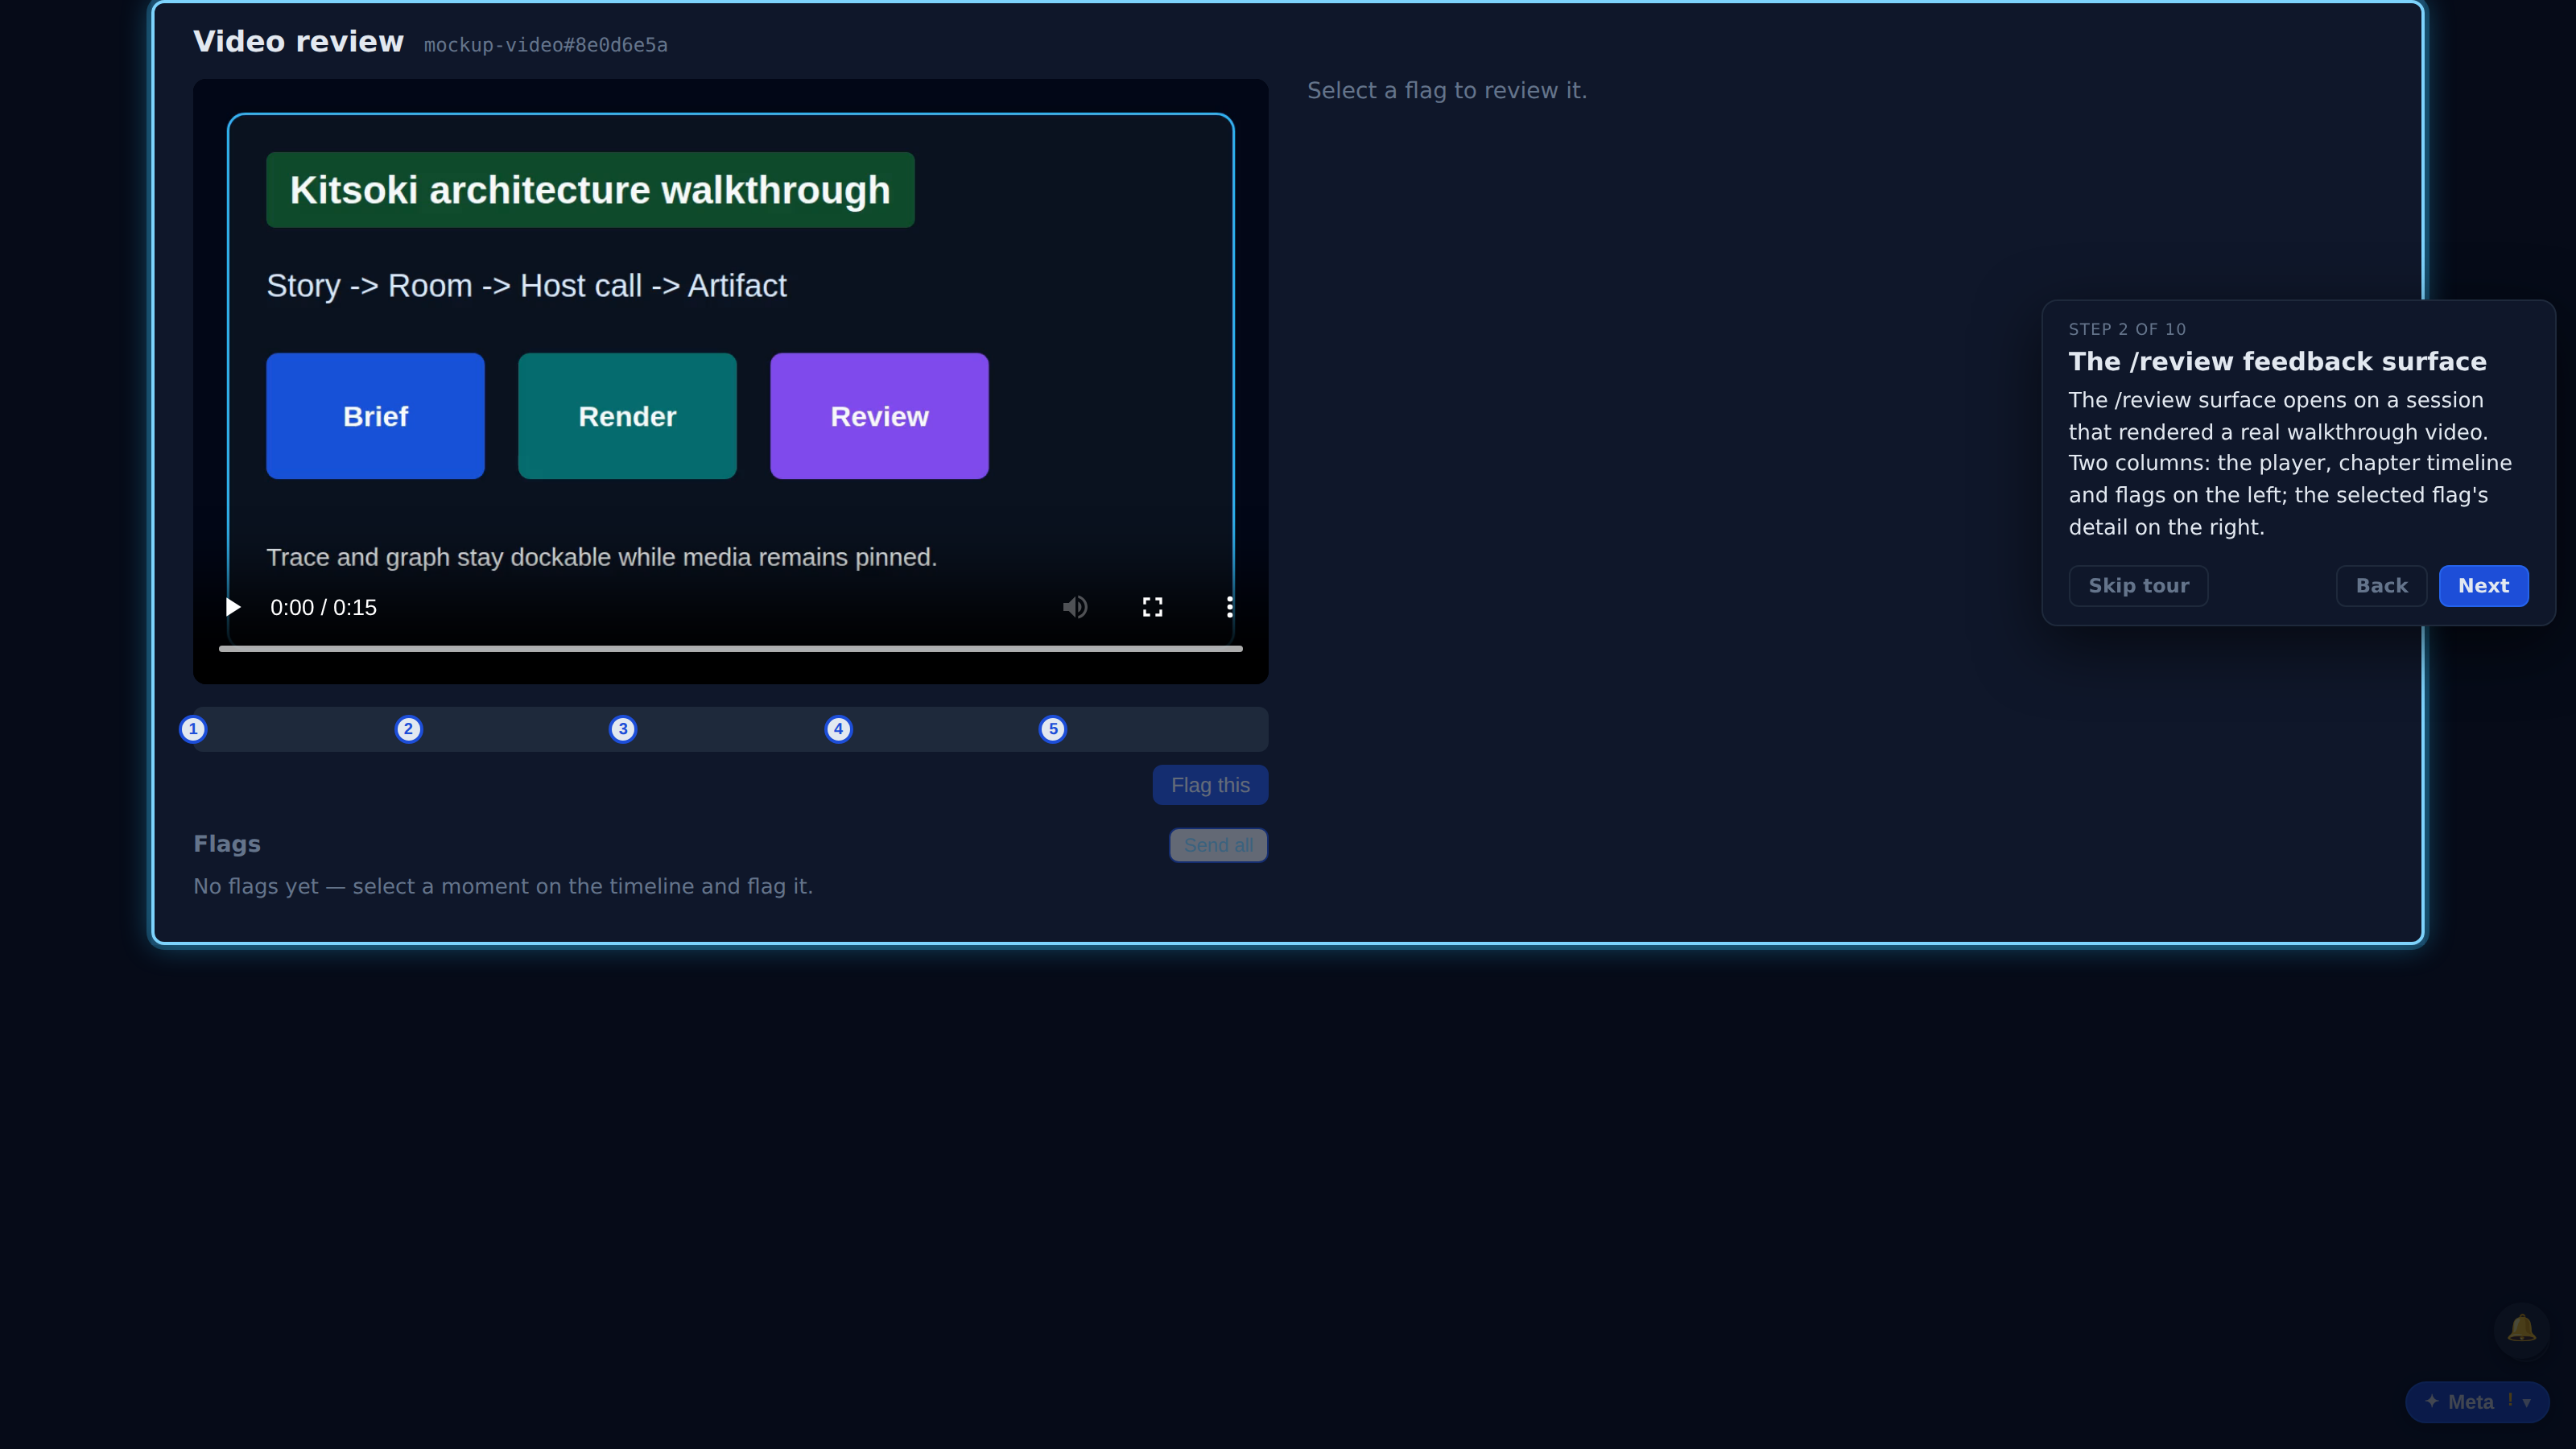Advance the tour with Next
The height and width of the screenshot is (1449, 2576).
[x=2483, y=586]
